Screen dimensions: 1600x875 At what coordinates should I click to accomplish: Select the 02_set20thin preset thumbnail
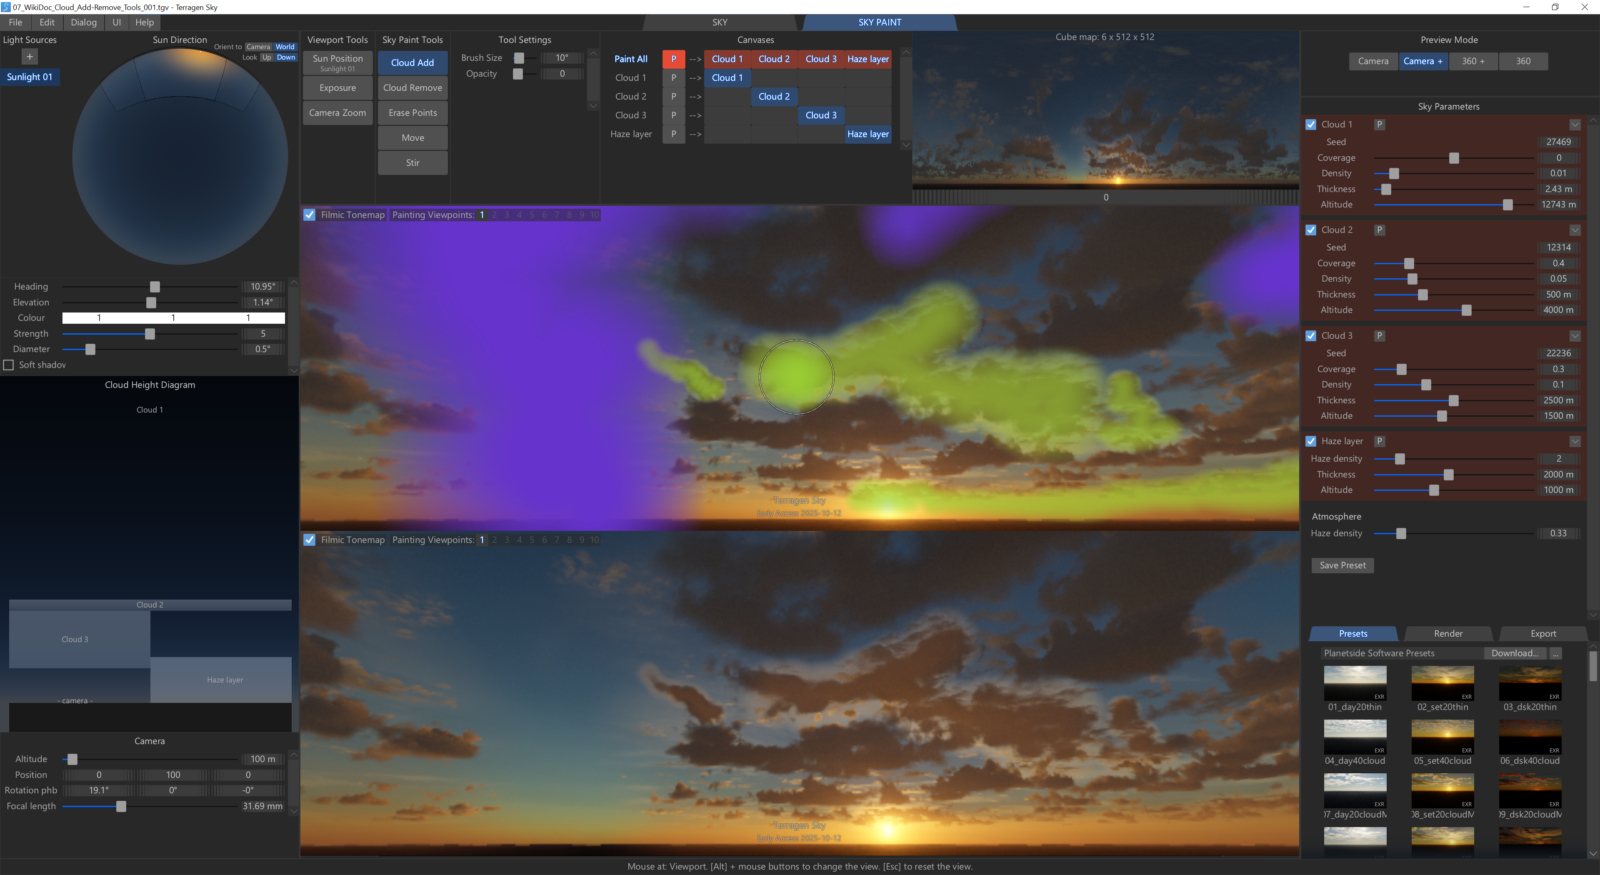[1442, 684]
